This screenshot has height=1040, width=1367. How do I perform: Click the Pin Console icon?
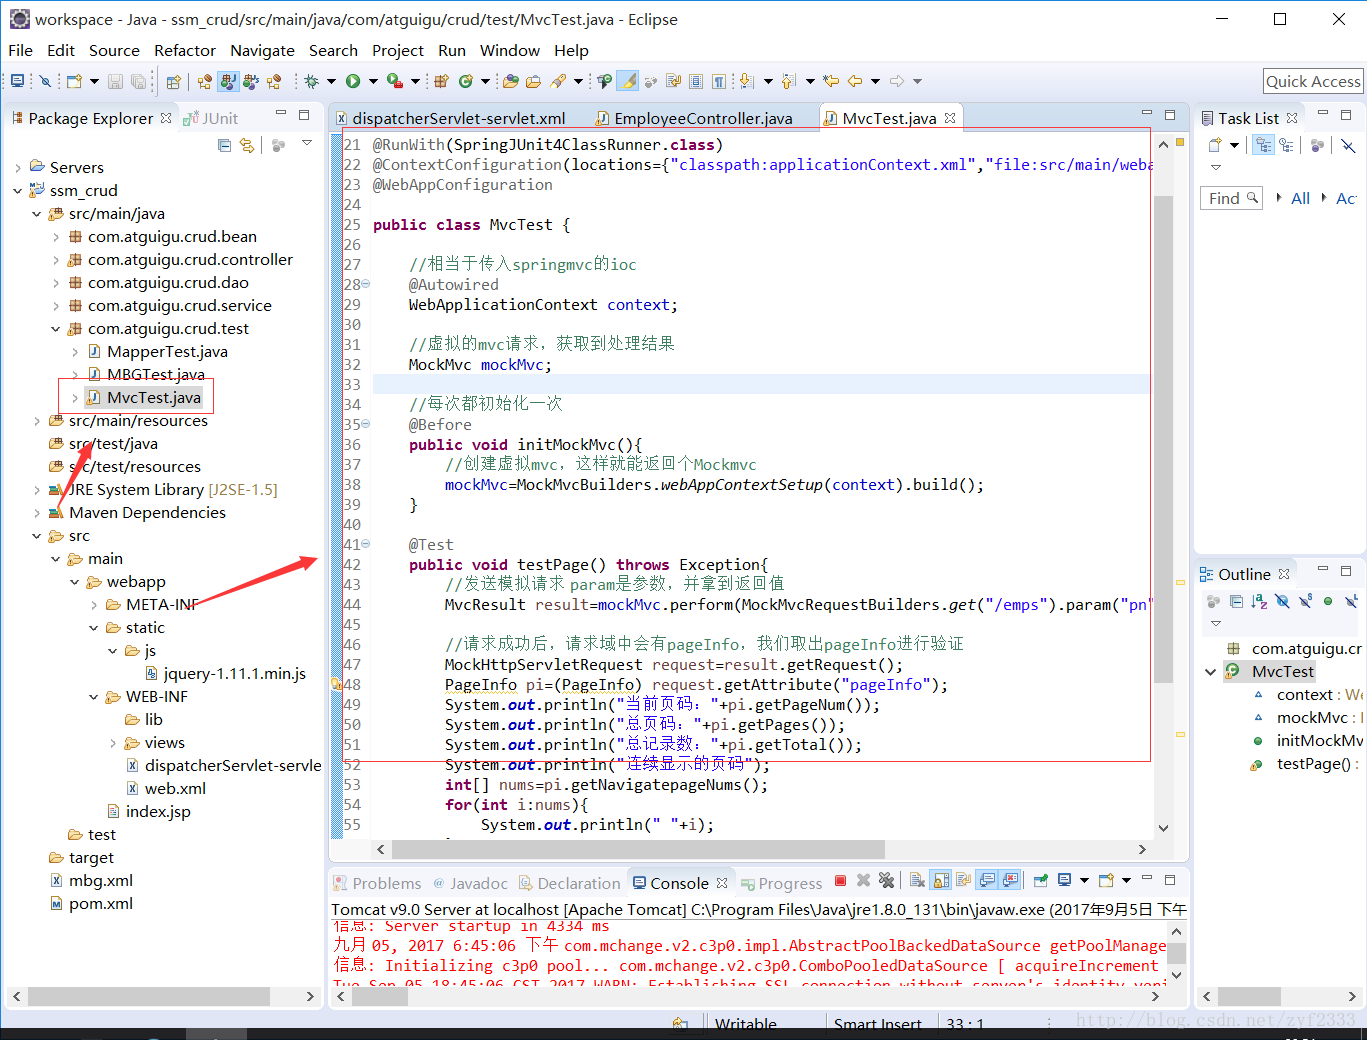click(1041, 881)
